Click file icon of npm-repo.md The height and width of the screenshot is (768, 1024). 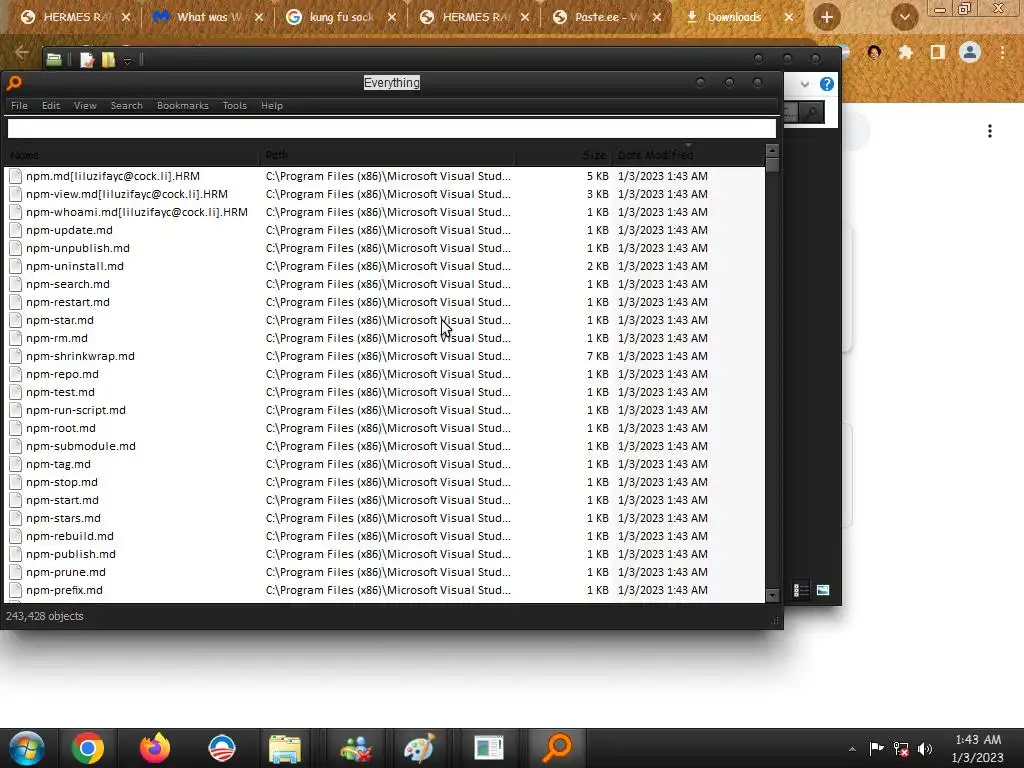pos(16,374)
